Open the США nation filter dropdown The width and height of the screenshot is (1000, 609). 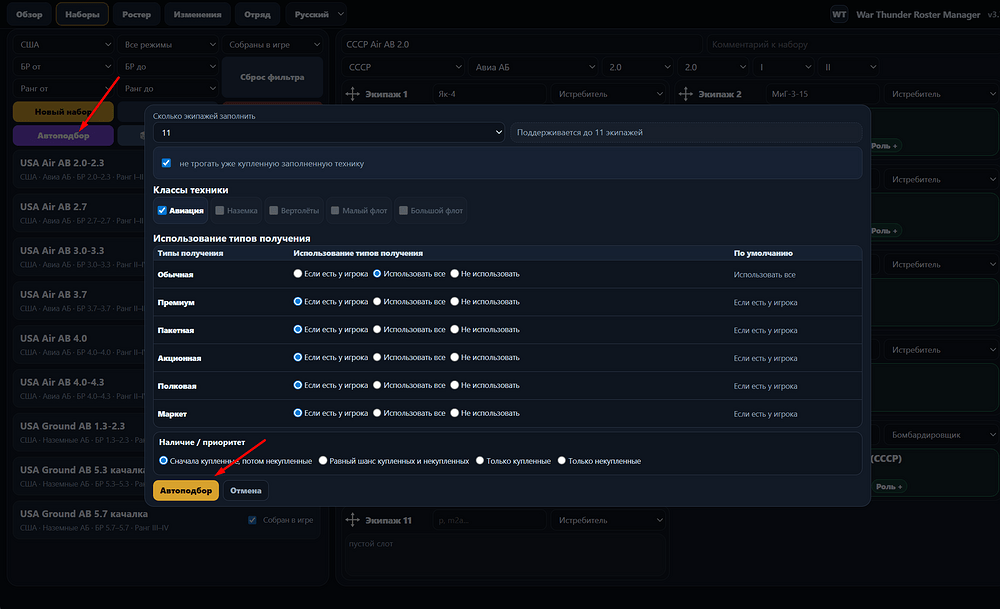64,45
